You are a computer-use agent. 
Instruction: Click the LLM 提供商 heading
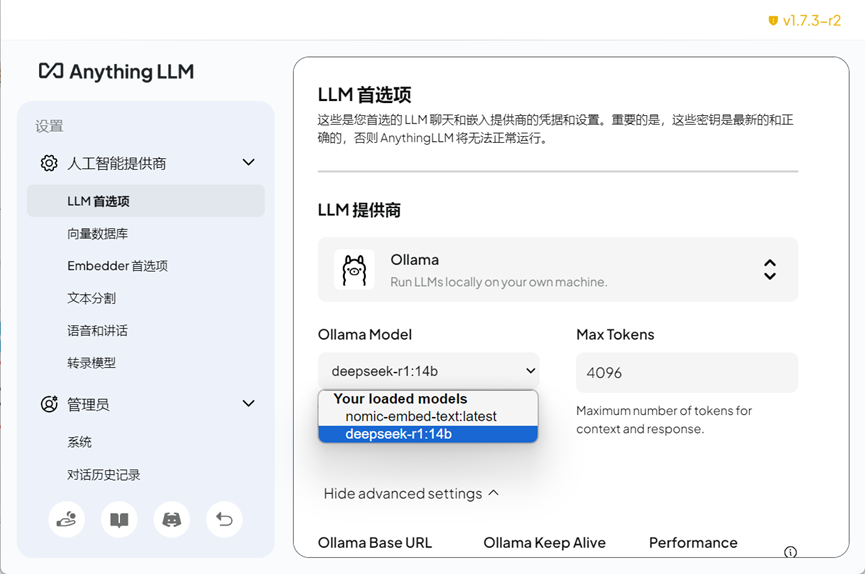pyautogui.click(x=359, y=210)
